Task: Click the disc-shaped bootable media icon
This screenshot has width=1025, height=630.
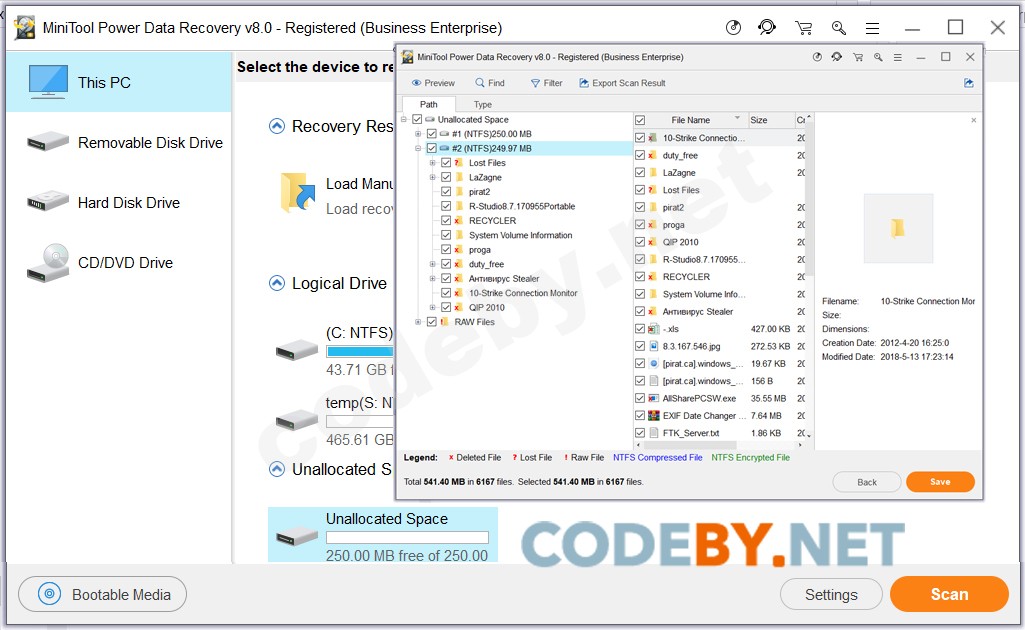Action: (734, 27)
